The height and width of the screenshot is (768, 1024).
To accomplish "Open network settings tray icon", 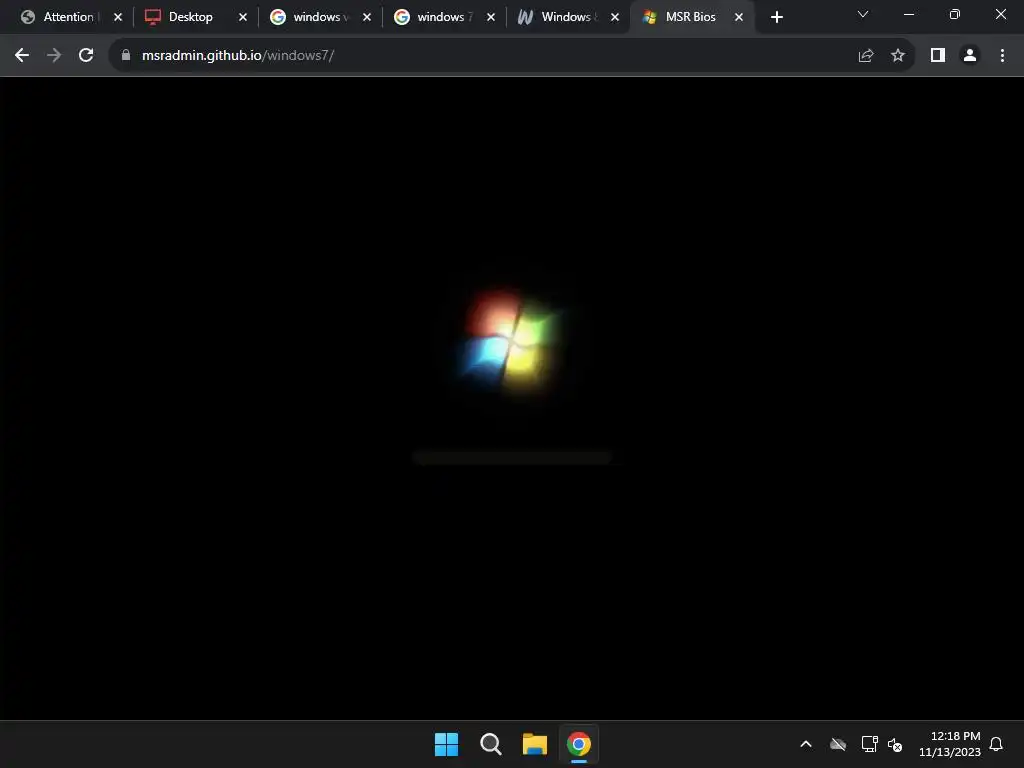I will pyautogui.click(x=869, y=744).
